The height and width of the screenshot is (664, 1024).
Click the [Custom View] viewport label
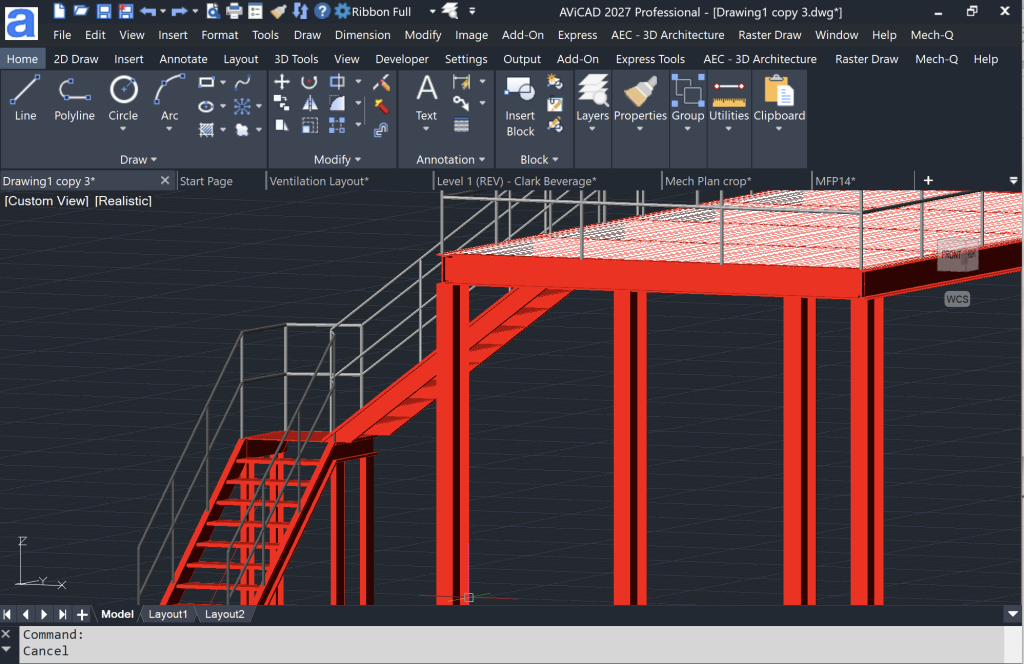coord(46,201)
